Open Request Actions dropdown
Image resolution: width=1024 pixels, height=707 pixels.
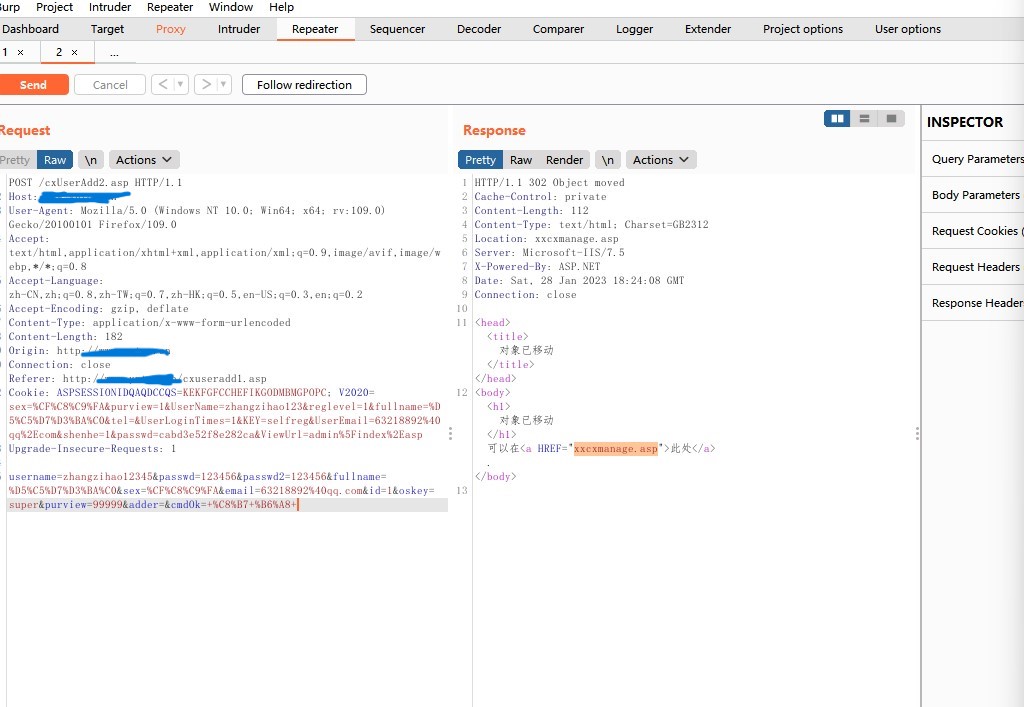tap(144, 160)
